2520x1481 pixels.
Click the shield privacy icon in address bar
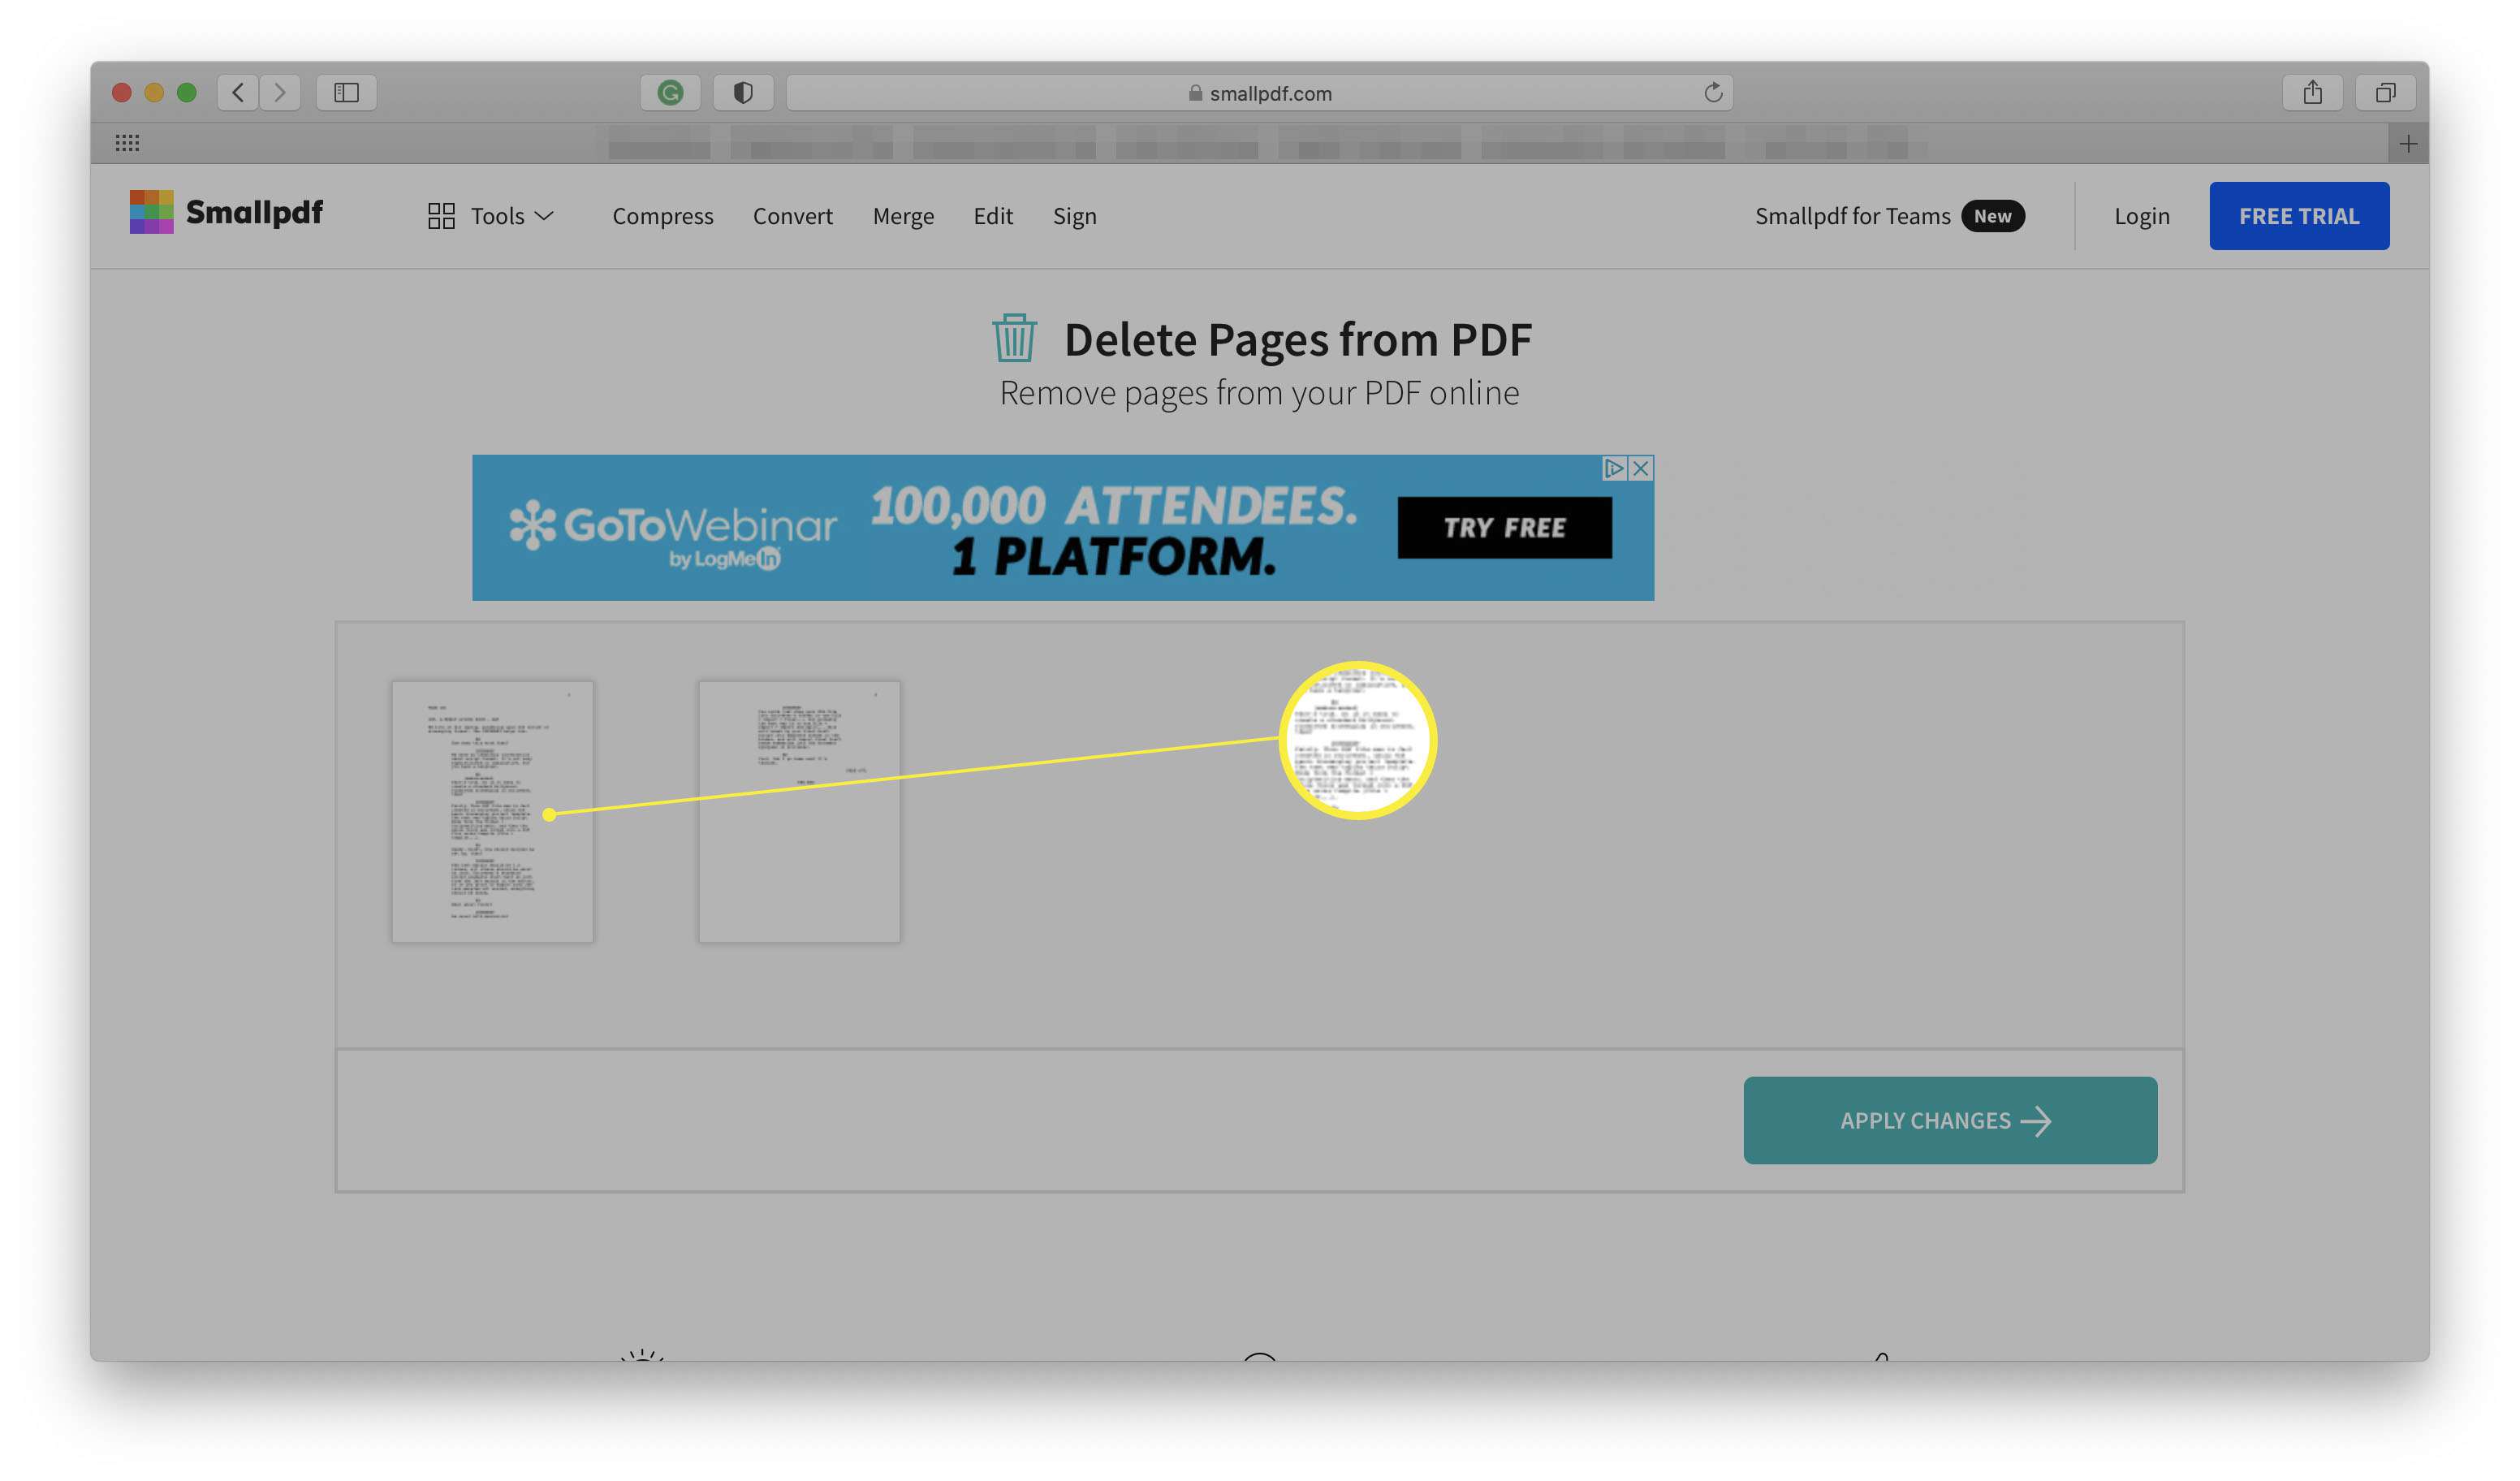pyautogui.click(x=742, y=92)
